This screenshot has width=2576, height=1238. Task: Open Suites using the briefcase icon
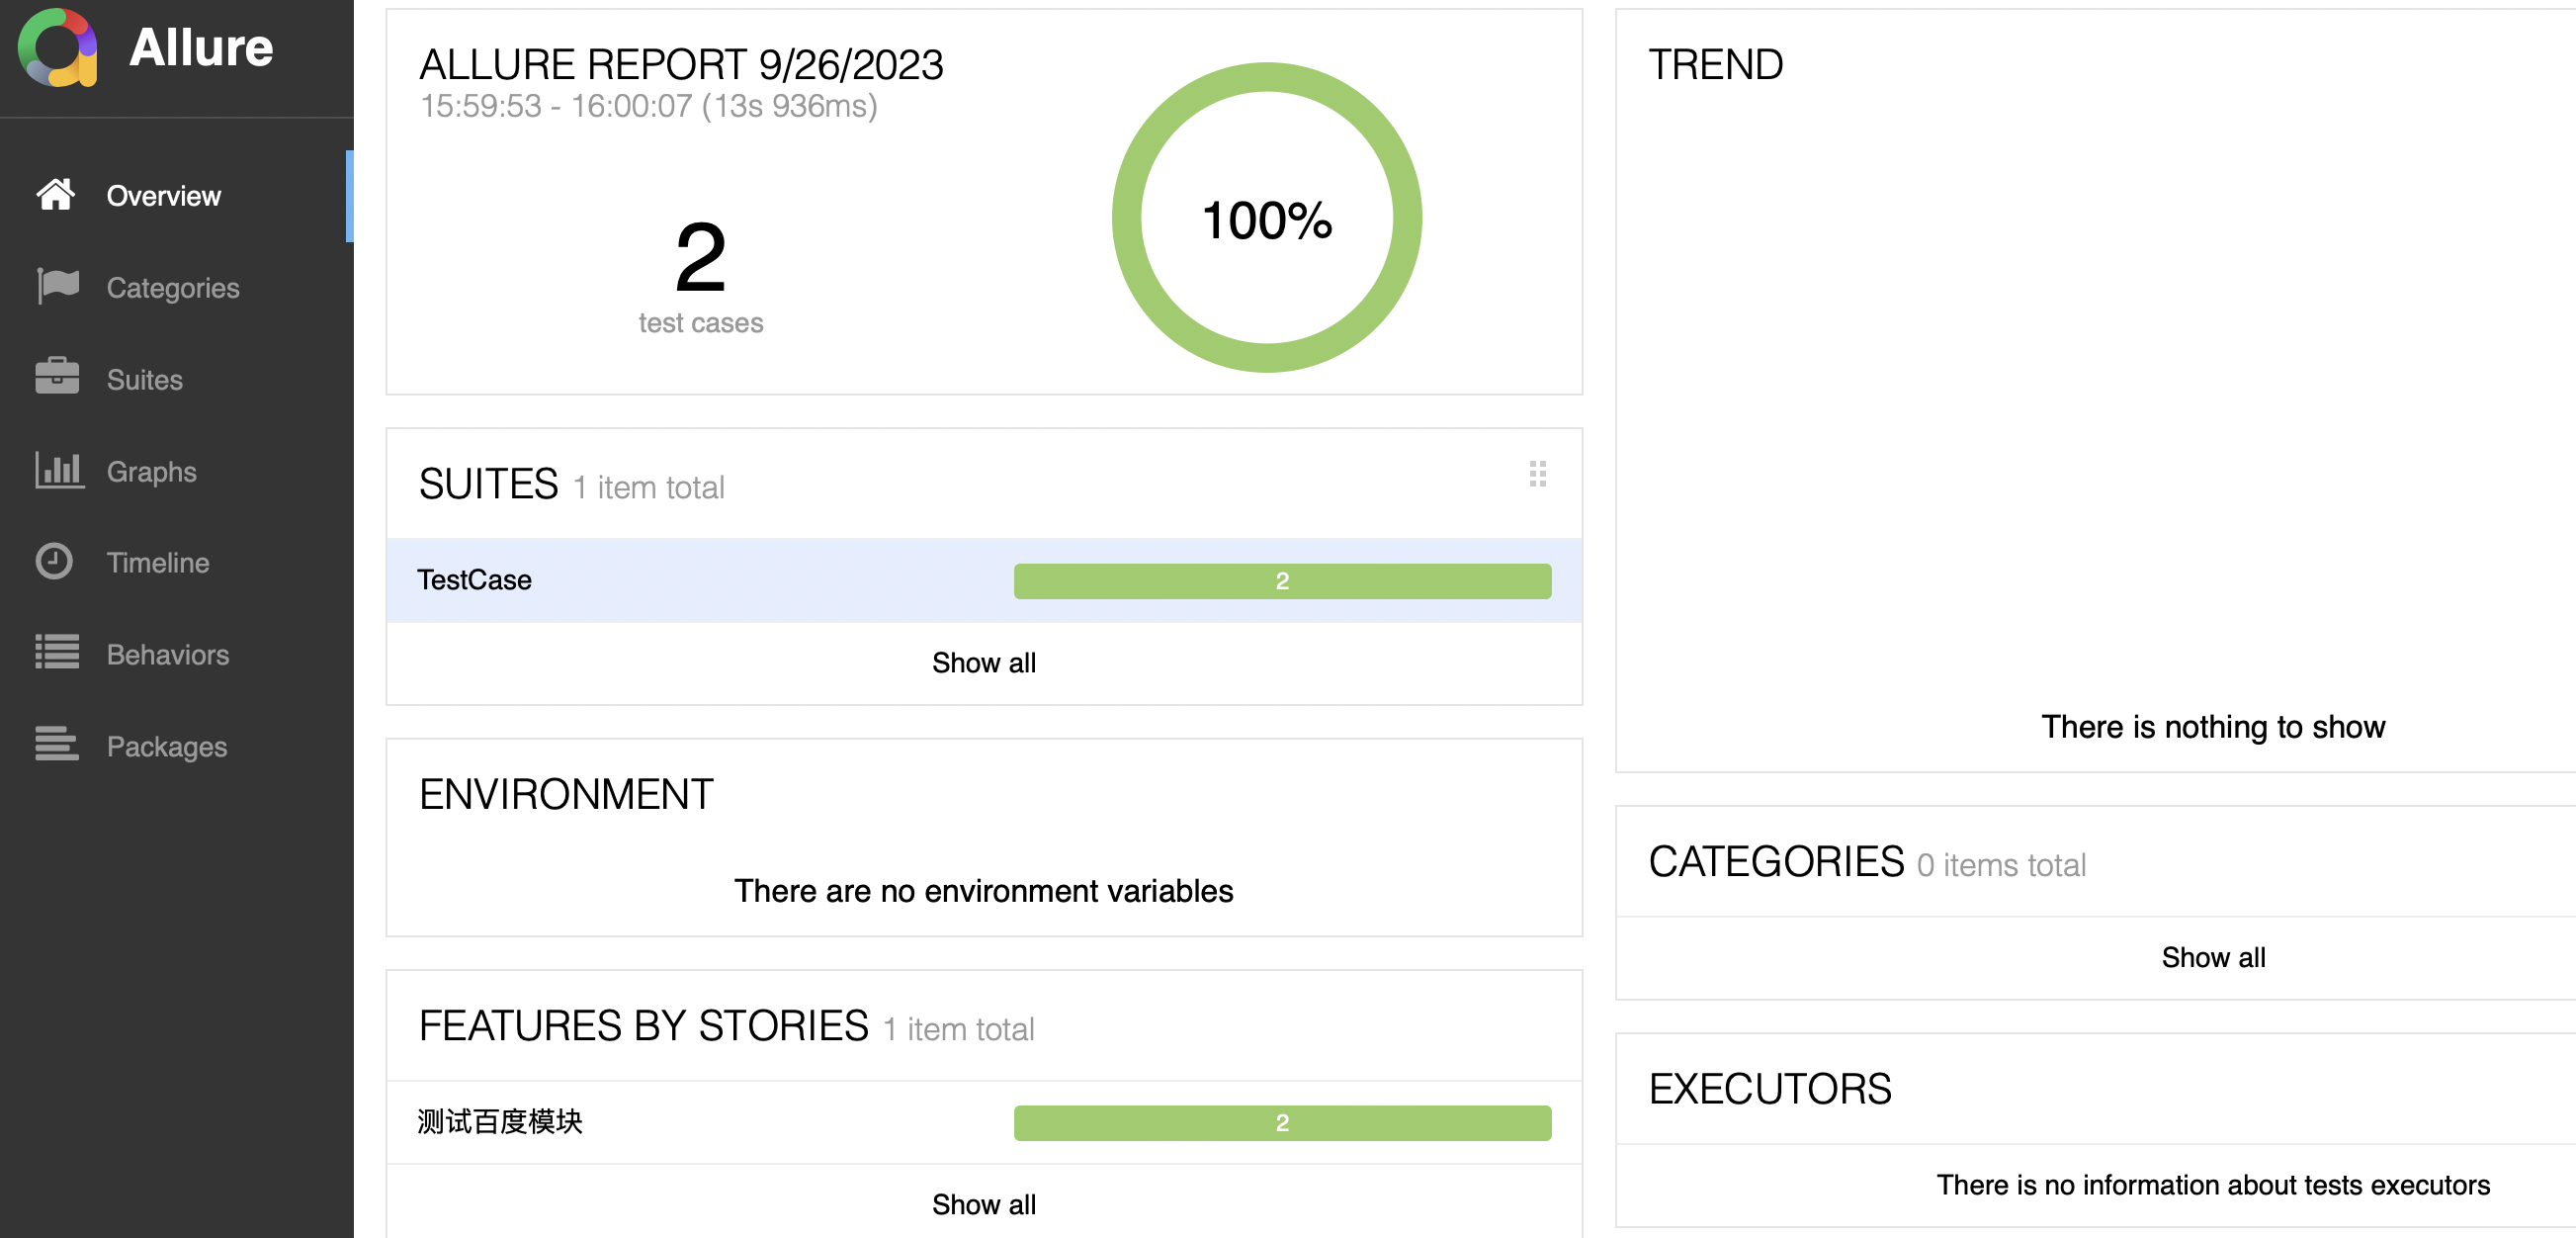click(56, 379)
